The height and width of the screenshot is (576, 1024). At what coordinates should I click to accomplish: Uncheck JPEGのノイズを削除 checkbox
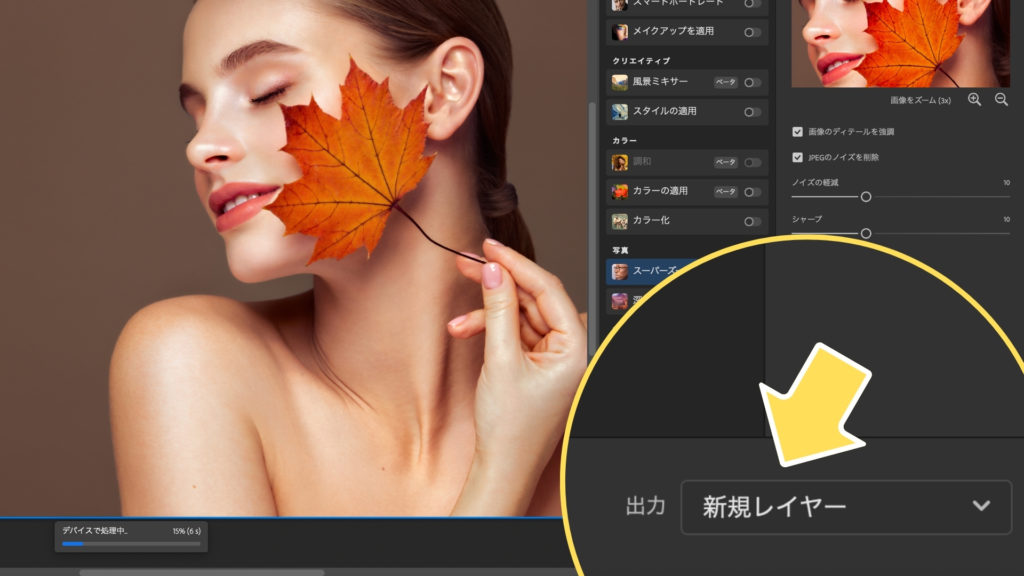click(x=797, y=157)
